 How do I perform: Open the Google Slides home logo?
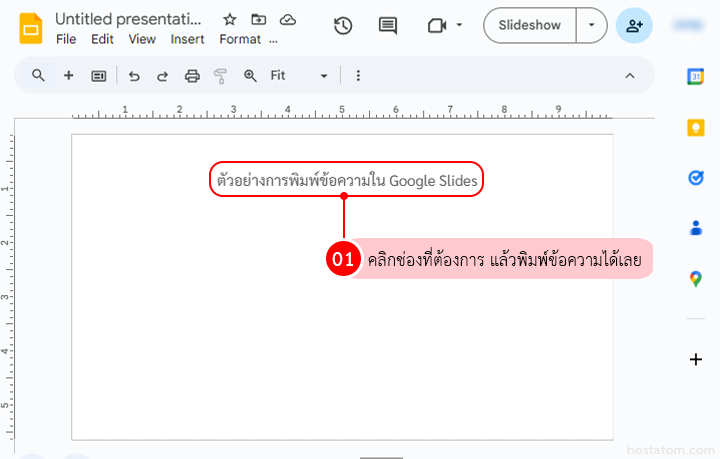tap(31, 28)
